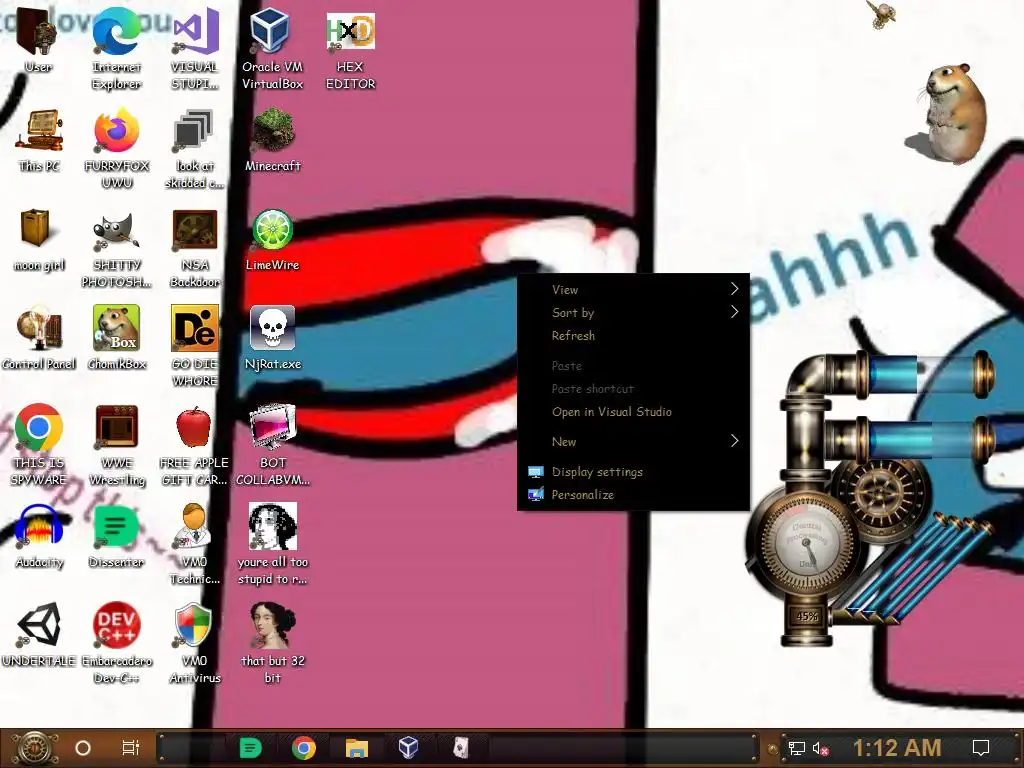Open Dissenter from the taskbar
The image size is (1024, 768).
point(251,748)
